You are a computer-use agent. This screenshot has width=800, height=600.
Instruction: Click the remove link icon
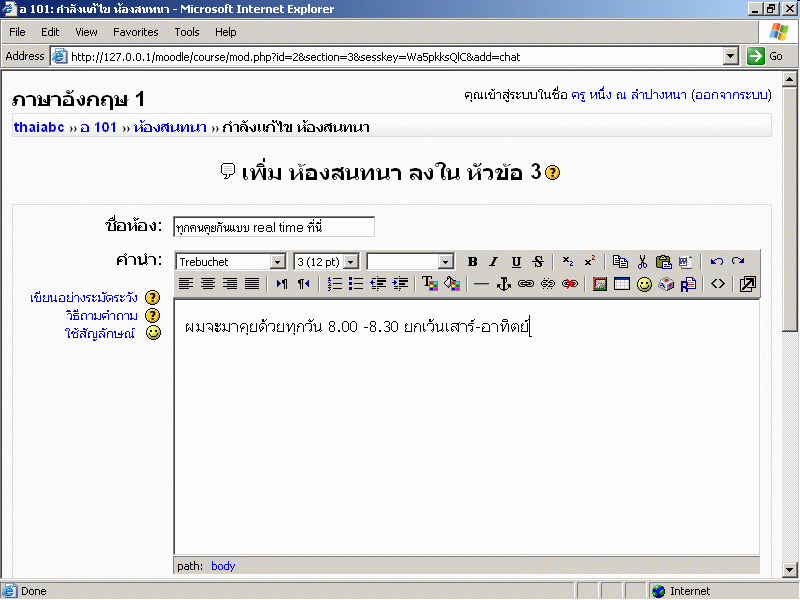[x=547, y=284]
